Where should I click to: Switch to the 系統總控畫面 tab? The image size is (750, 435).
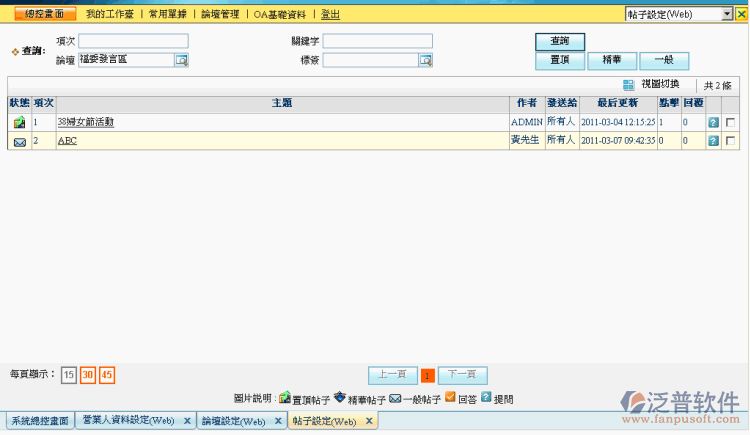pos(40,422)
